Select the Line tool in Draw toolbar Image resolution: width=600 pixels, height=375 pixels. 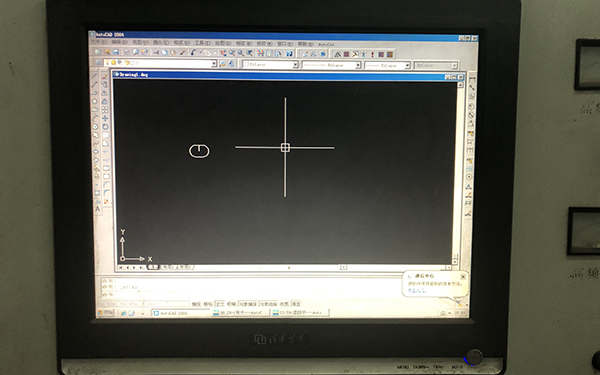coord(95,76)
